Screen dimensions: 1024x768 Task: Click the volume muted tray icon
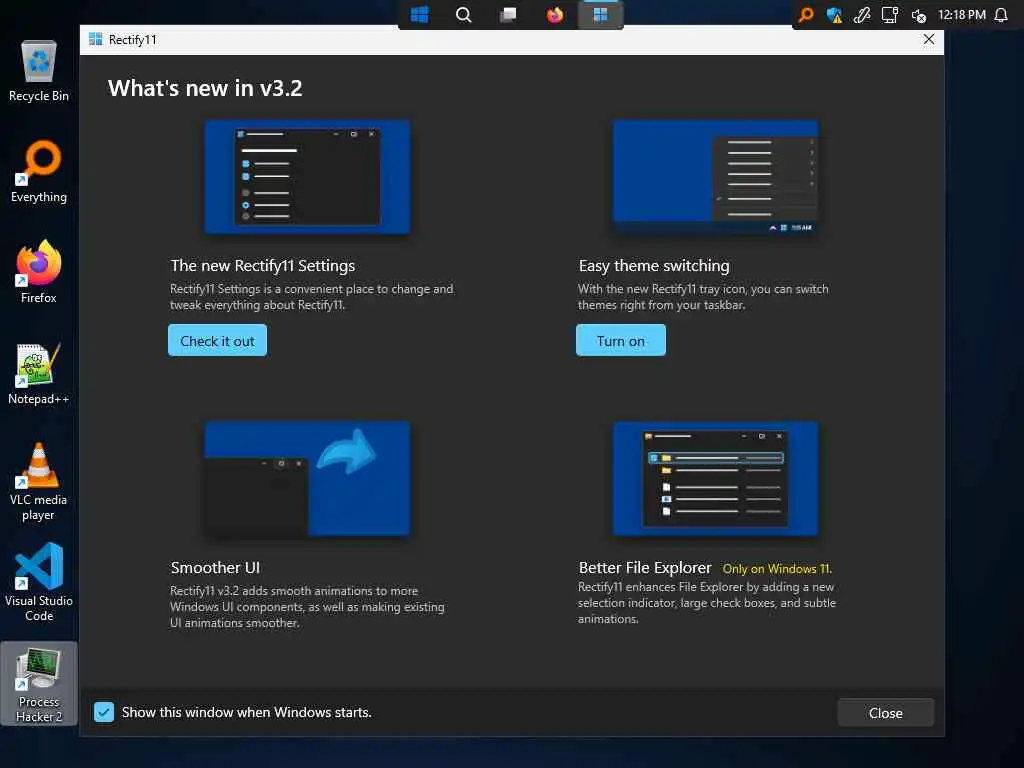coord(918,15)
